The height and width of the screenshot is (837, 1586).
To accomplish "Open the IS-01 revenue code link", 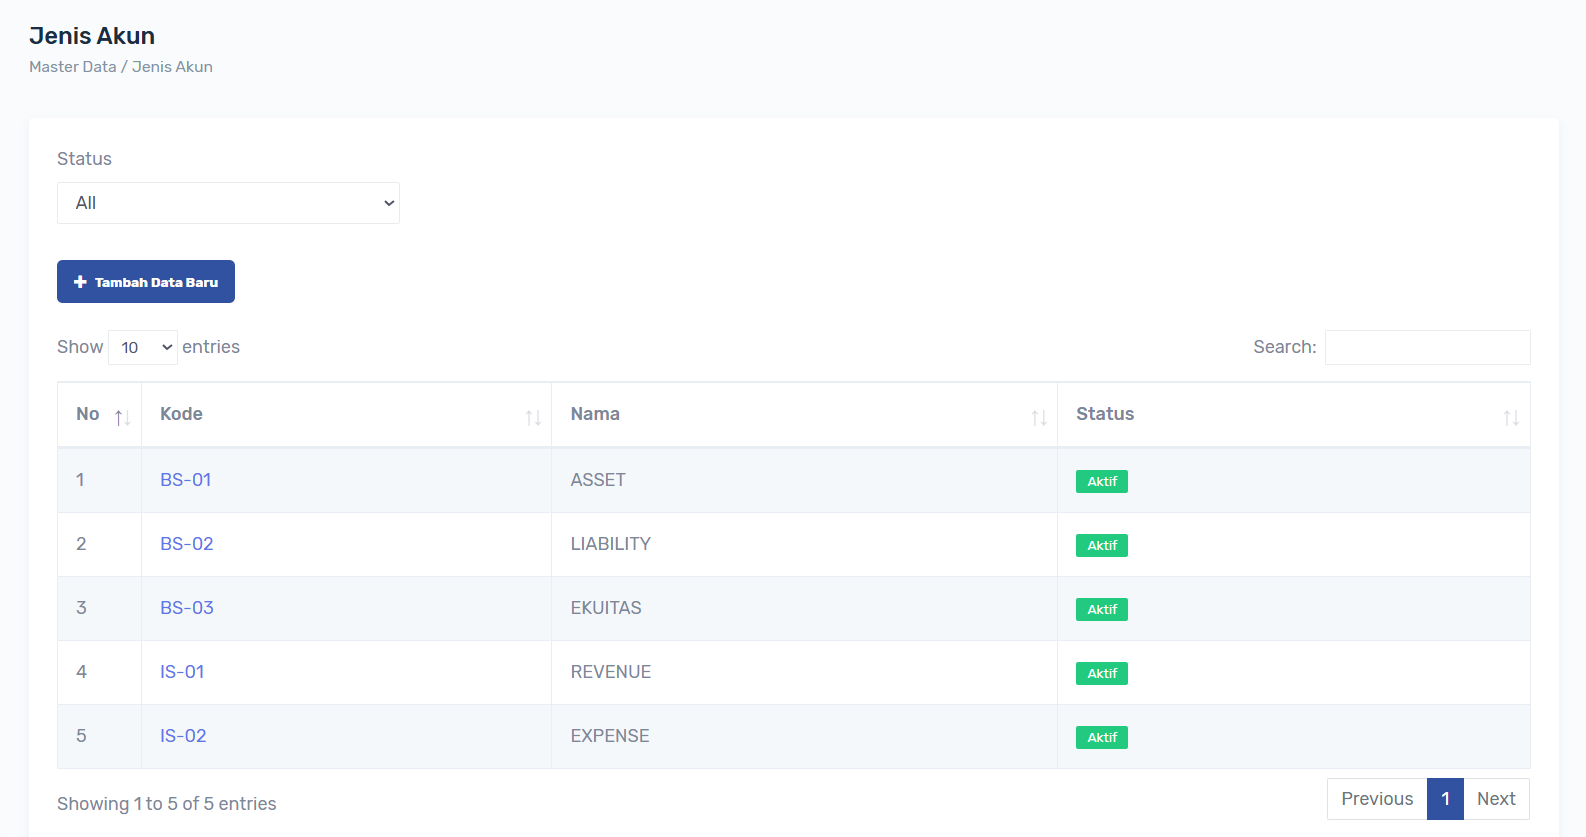I will coord(182,672).
